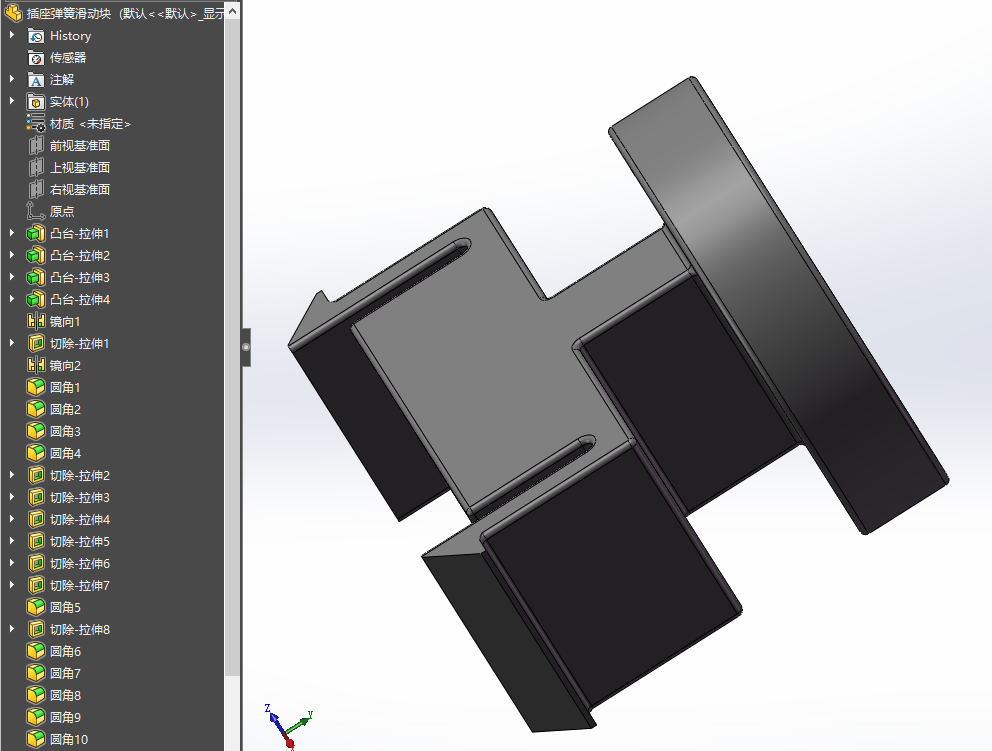
Task: Select the 切除-拉伸6 tree label
Action: 80,564
